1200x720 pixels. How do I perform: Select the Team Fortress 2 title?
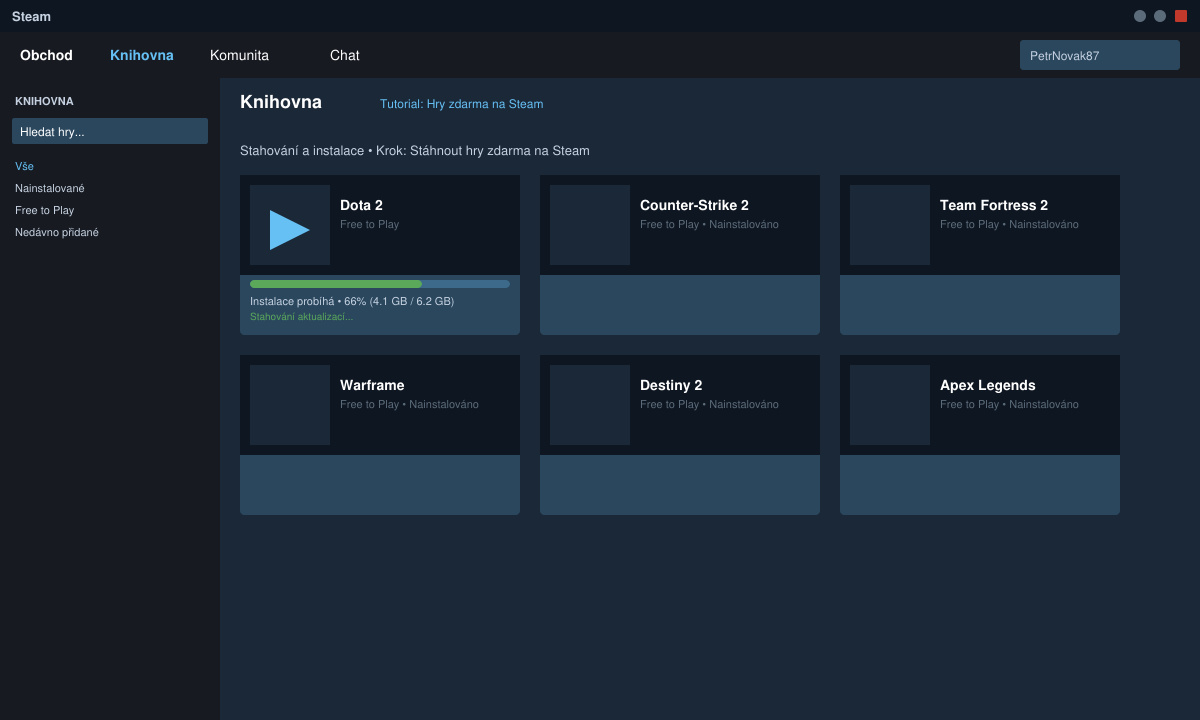click(994, 205)
